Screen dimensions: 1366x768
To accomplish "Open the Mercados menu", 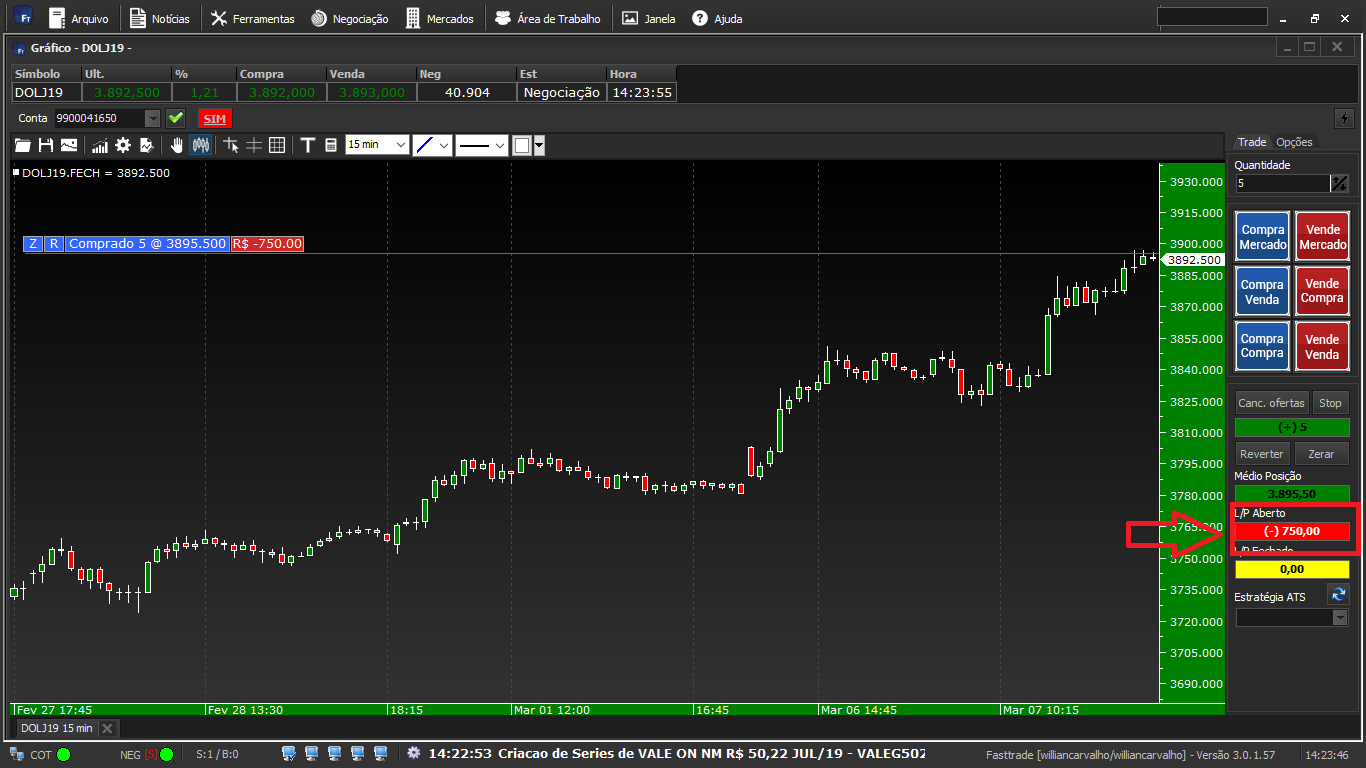I will point(440,18).
